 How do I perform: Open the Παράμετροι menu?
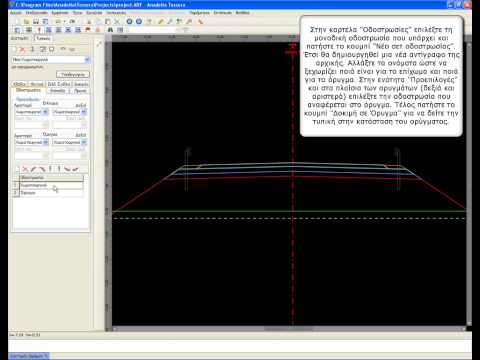(x=199, y=13)
